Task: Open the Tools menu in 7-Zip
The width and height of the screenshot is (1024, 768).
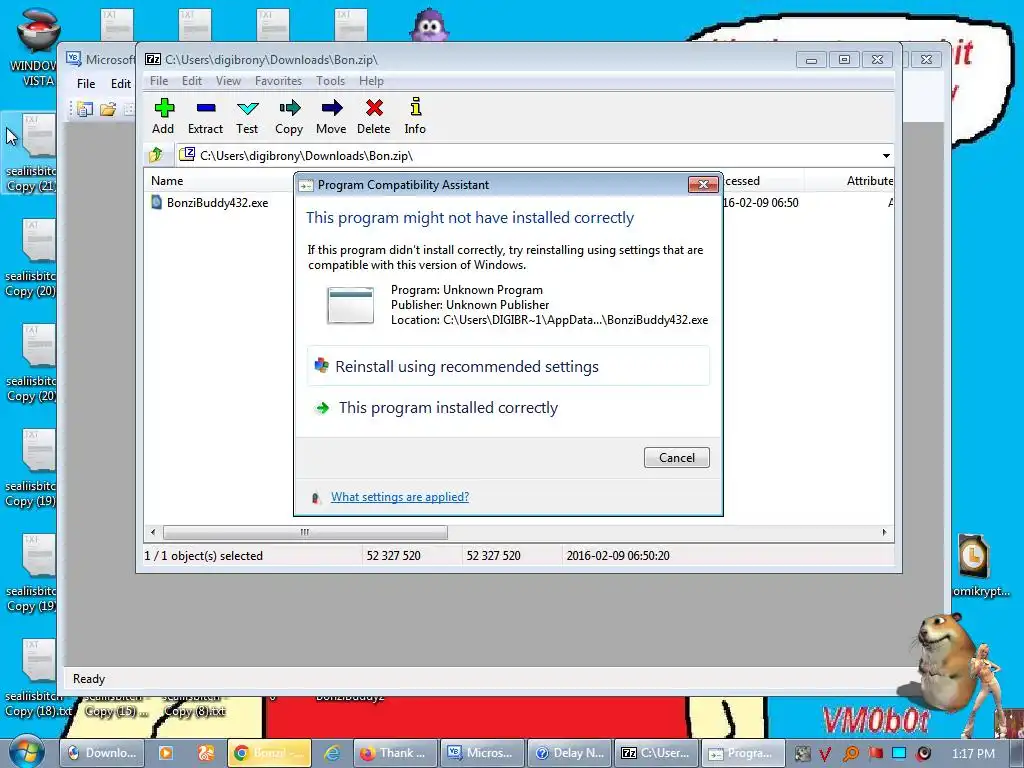Action: click(x=330, y=81)
